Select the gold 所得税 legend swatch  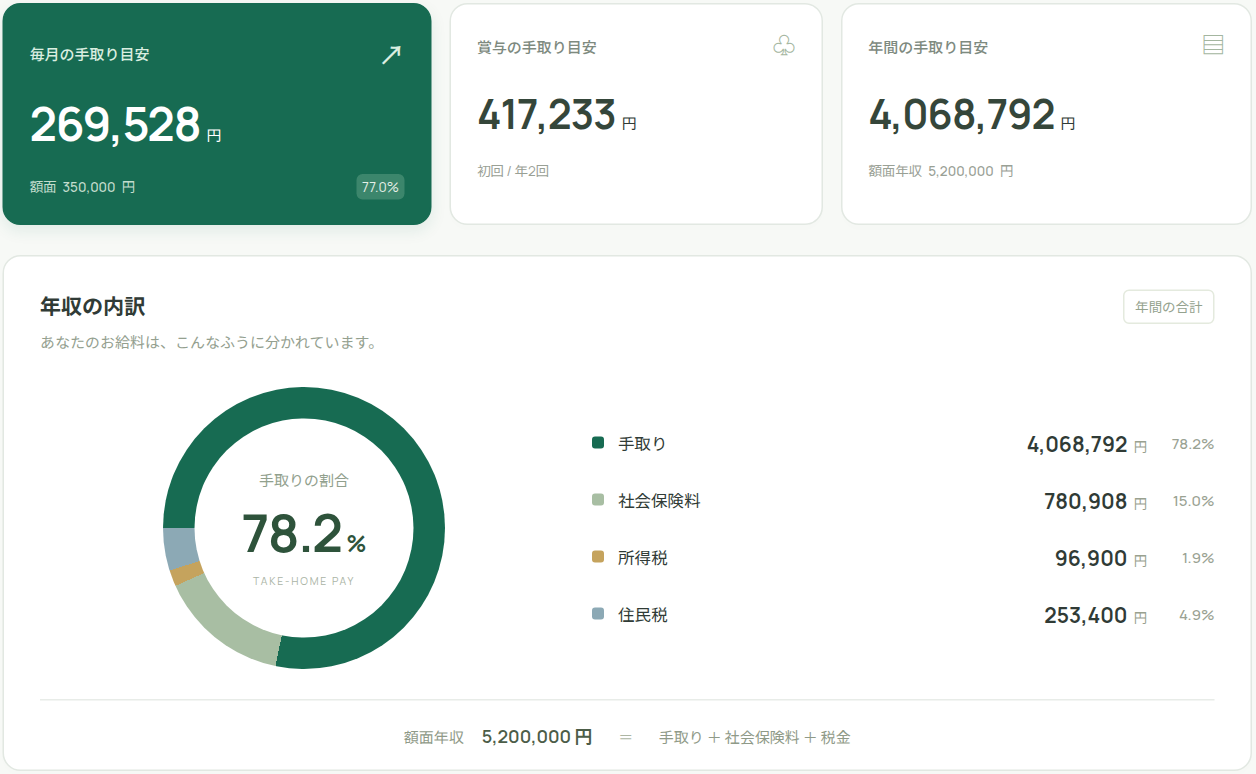(x=598, y=556)
